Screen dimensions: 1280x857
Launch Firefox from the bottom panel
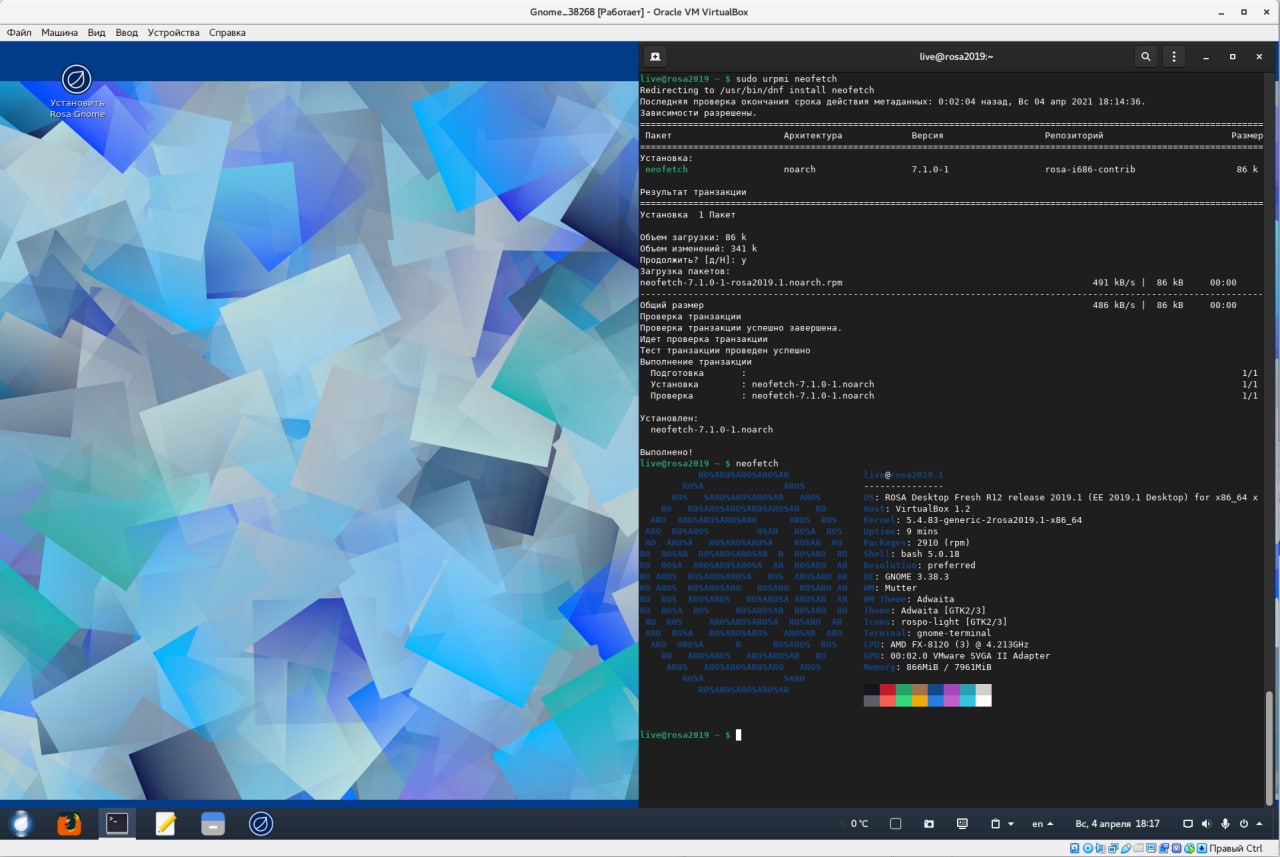click(x=69, y=823)
